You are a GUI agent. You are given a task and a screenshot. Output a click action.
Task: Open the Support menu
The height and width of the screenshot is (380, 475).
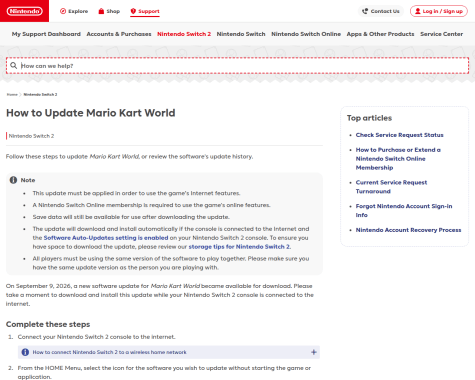pyautogui.click(x=145, y=11)
